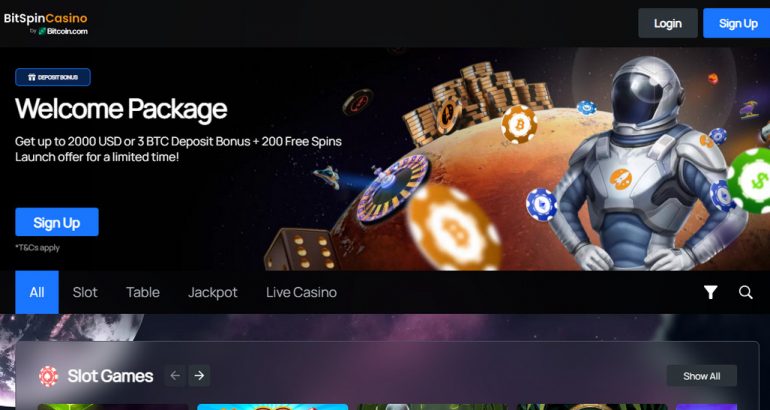The width and height of the screenshot is (770, 410).
Task: Click the search magnifier icon
Action: tap(745, 292)
